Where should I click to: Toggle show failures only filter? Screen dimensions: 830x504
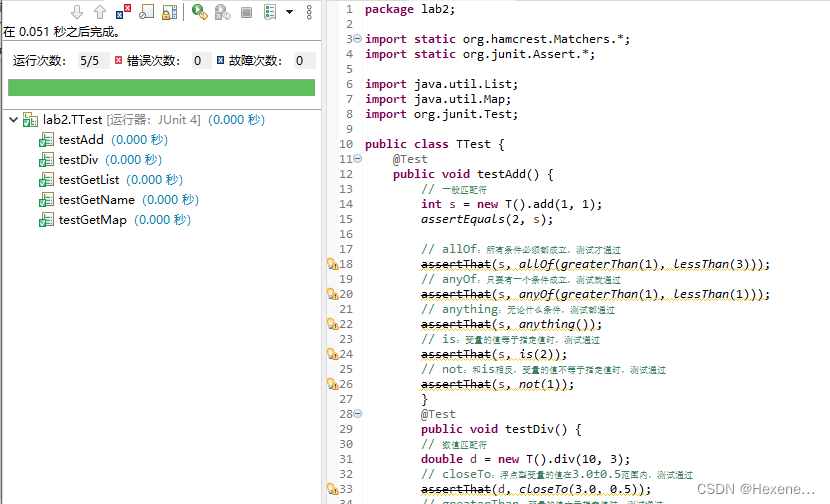[123, 12]
